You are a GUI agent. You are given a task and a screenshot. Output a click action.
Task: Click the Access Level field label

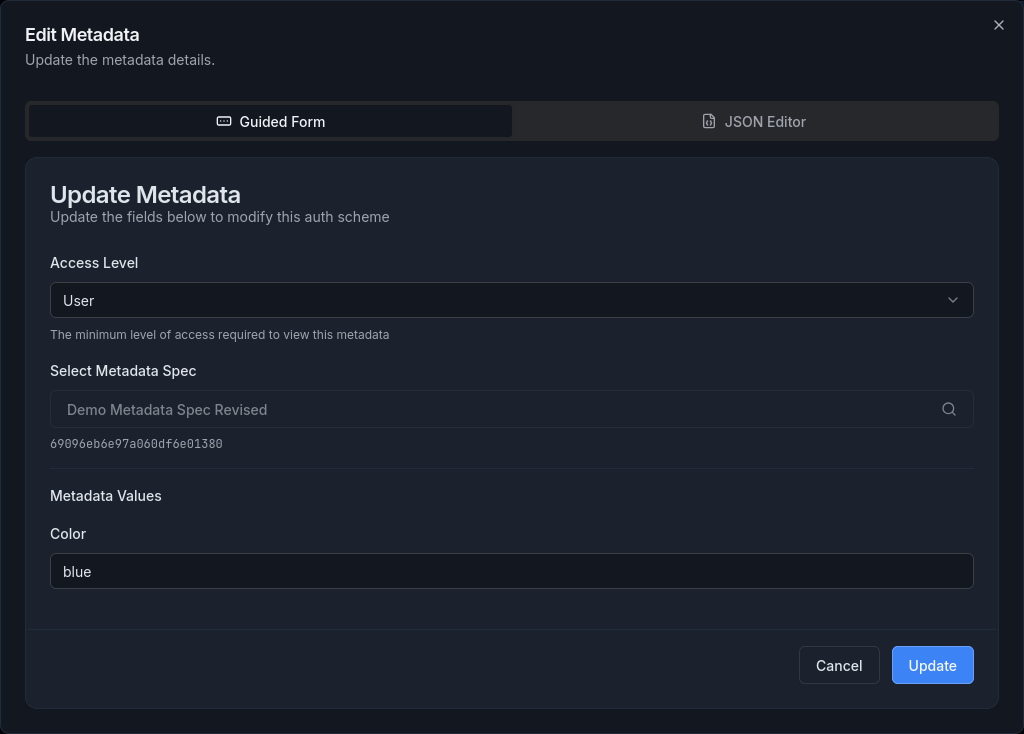pos(94,263)
